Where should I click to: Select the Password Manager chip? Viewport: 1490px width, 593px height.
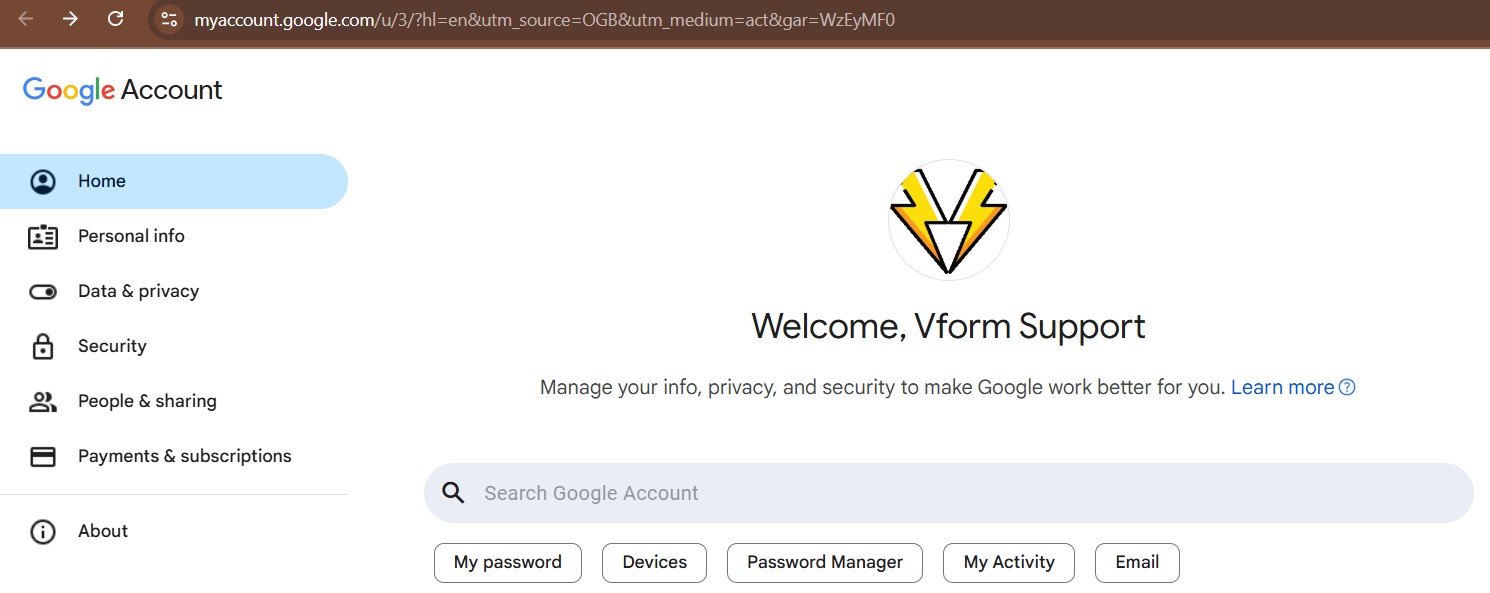(x=824, y=562)
